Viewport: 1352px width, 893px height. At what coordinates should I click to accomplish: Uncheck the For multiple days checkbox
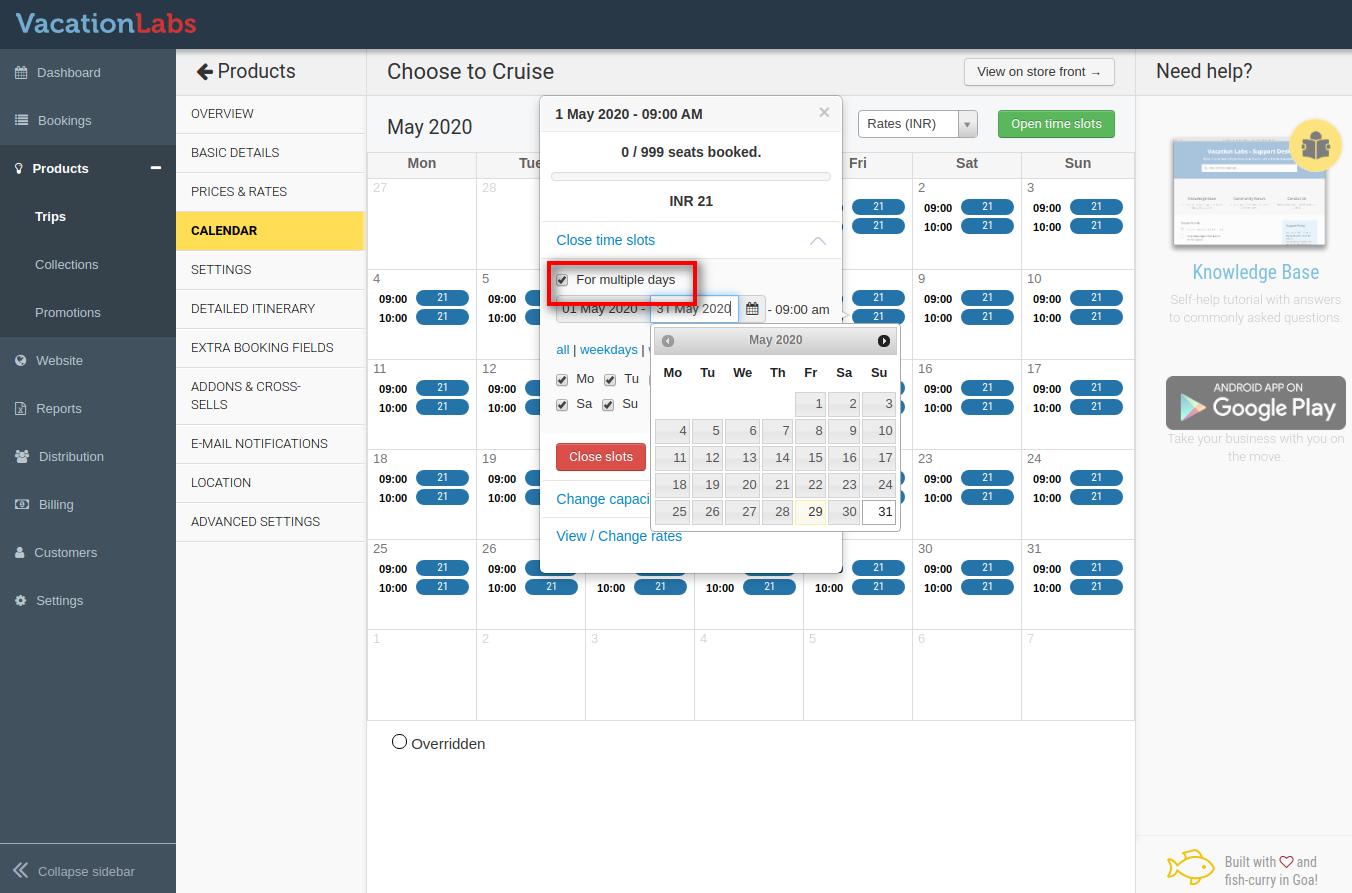(562, 280)
